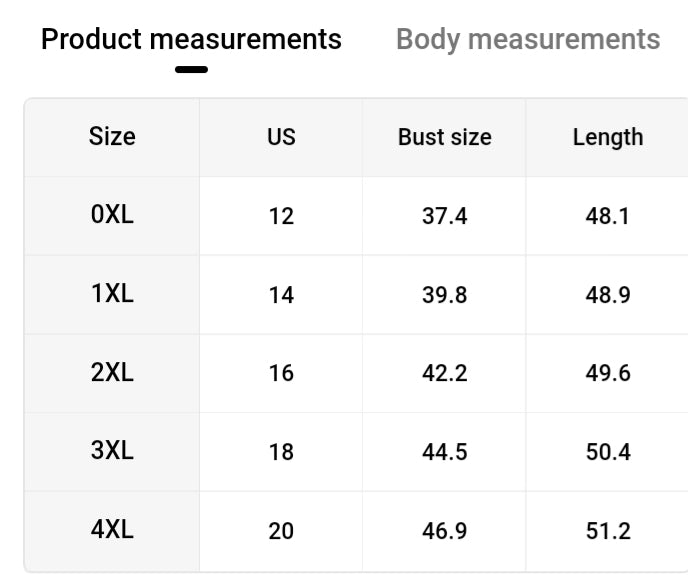Click length value 49.6
Viewport: 688px width, 581px height.
point(607,373)
